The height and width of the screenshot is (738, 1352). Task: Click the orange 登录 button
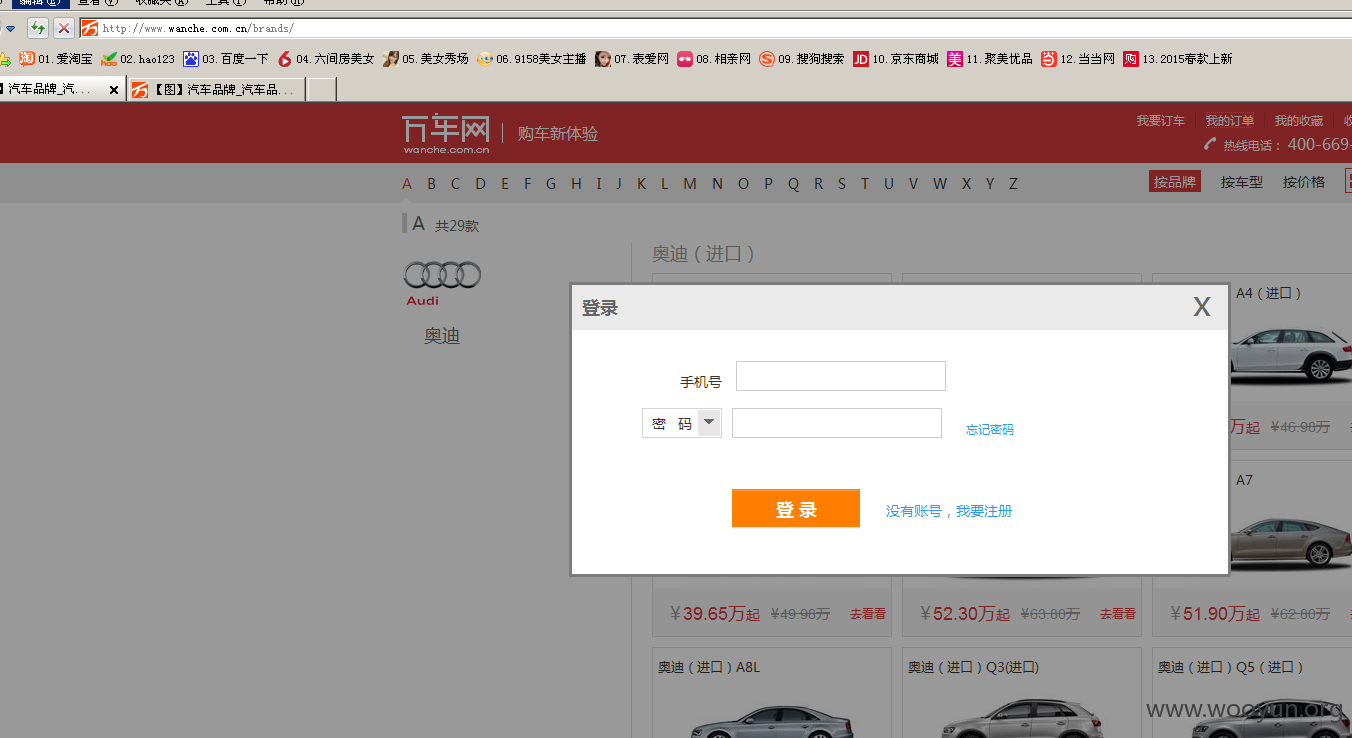click(x=796, y=508)
